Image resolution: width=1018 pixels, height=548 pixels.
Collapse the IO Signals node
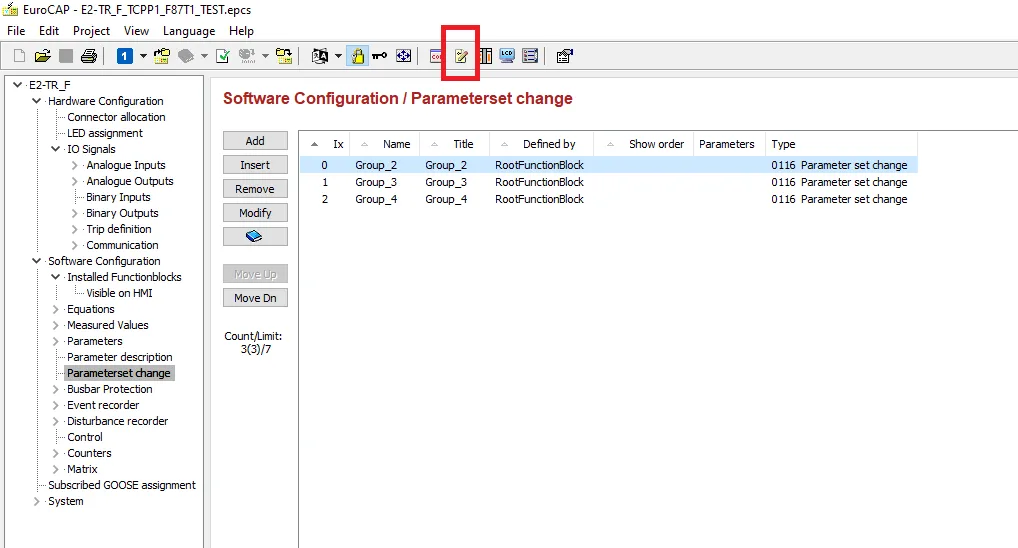pos(56,149)
